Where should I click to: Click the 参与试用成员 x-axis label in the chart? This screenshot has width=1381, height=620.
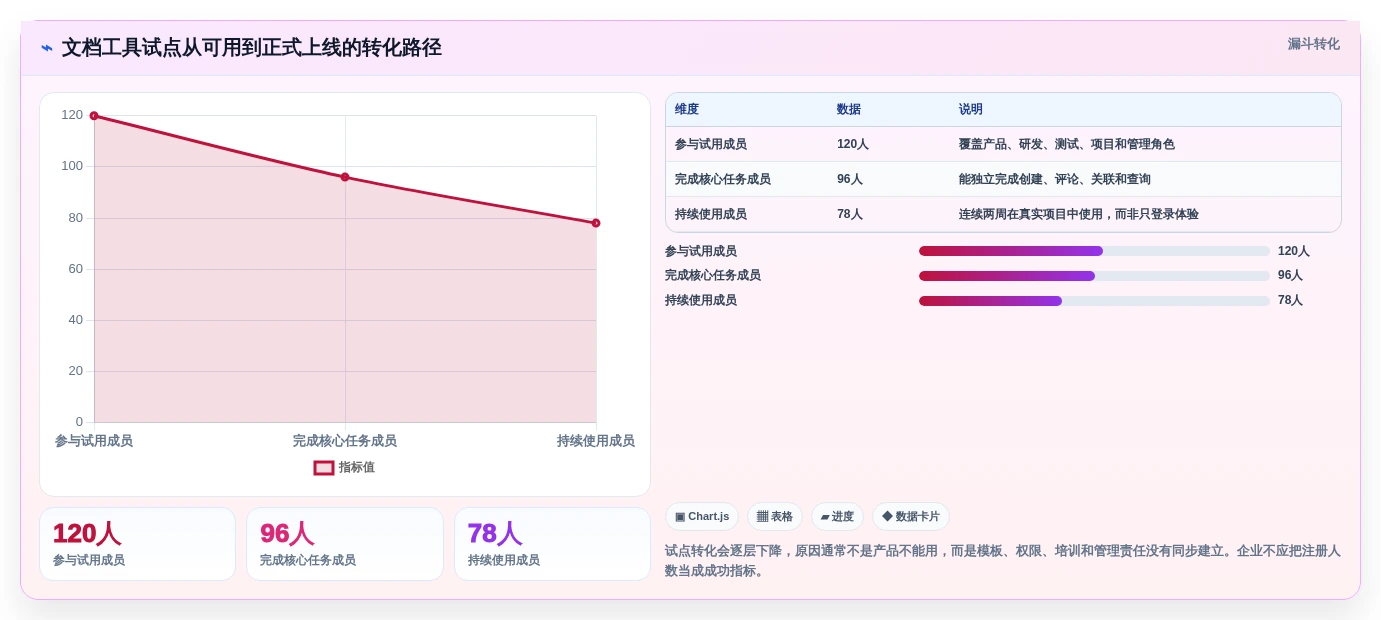[x=94, y=441]
